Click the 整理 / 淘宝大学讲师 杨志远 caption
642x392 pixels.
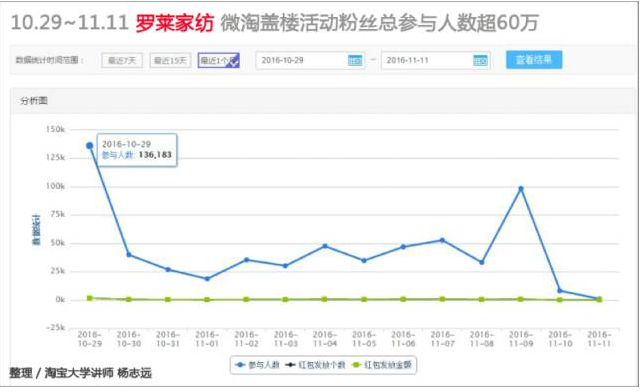pyautogui.click(x=81, y=373)
